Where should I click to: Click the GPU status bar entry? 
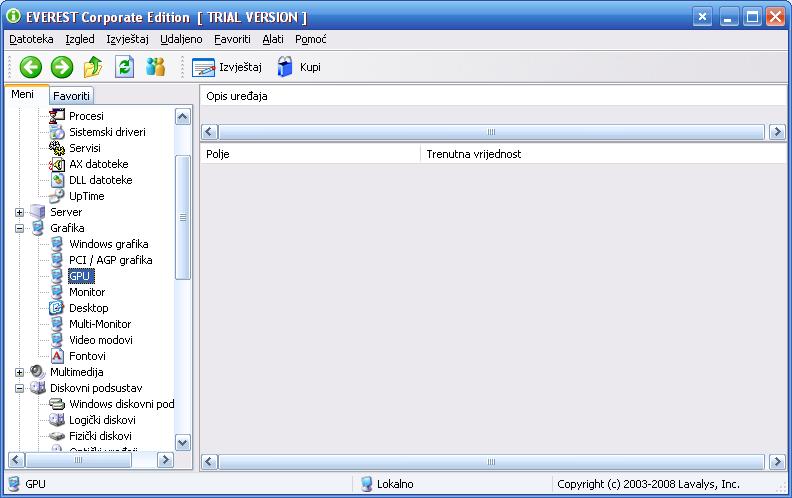pyautogui.click(x=35, y=484)
